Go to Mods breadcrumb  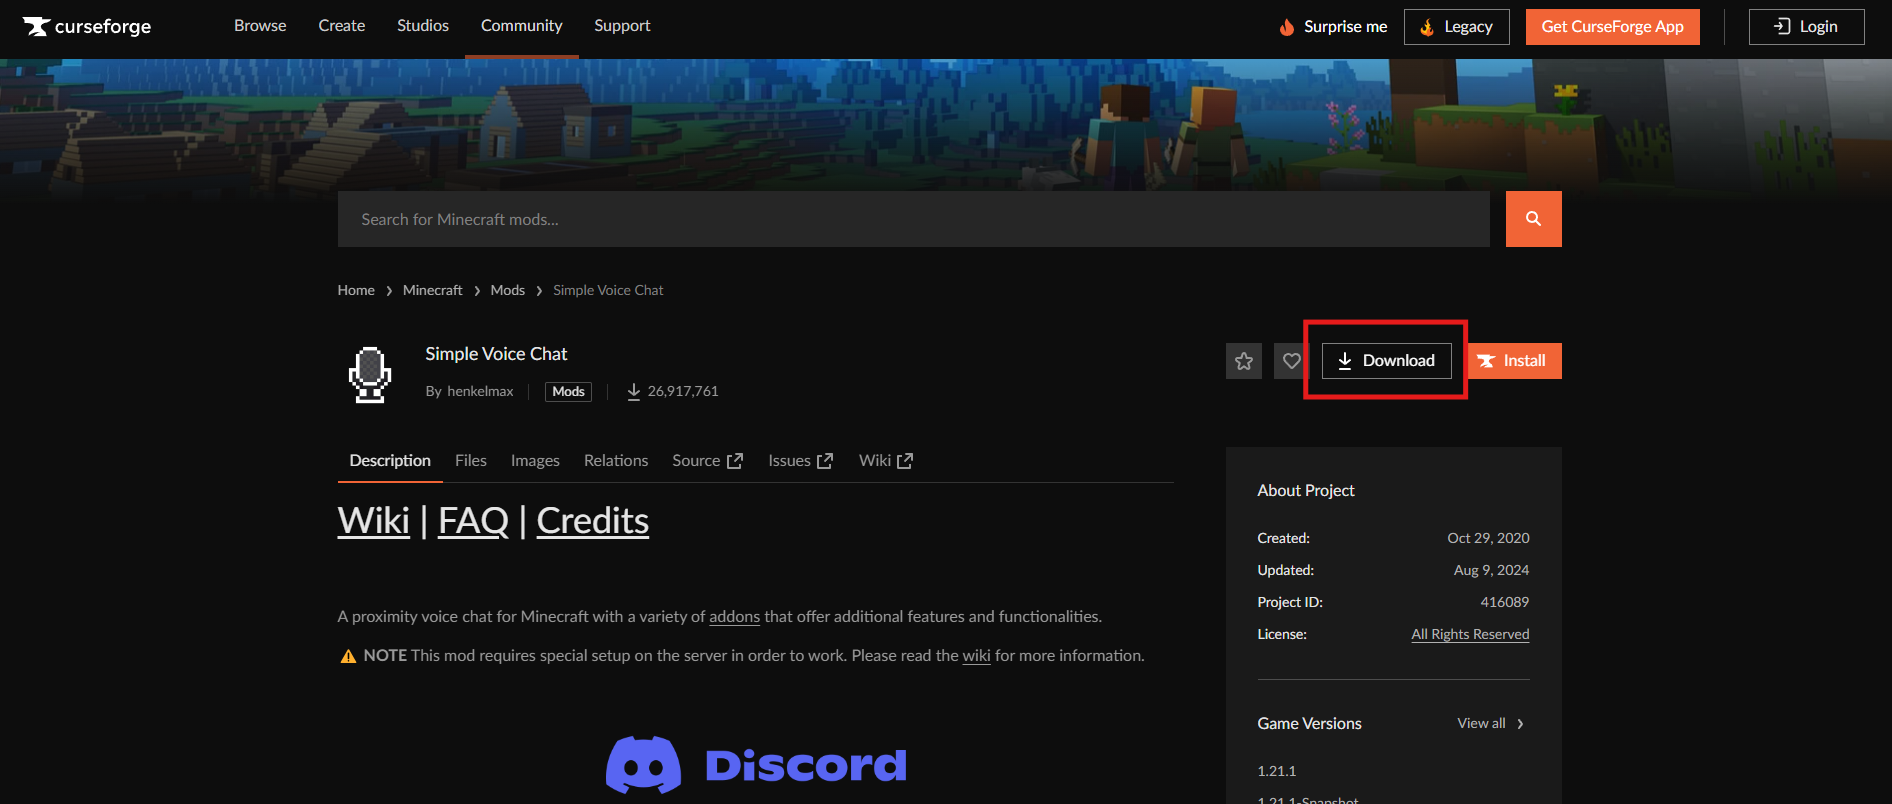point(508,290)
